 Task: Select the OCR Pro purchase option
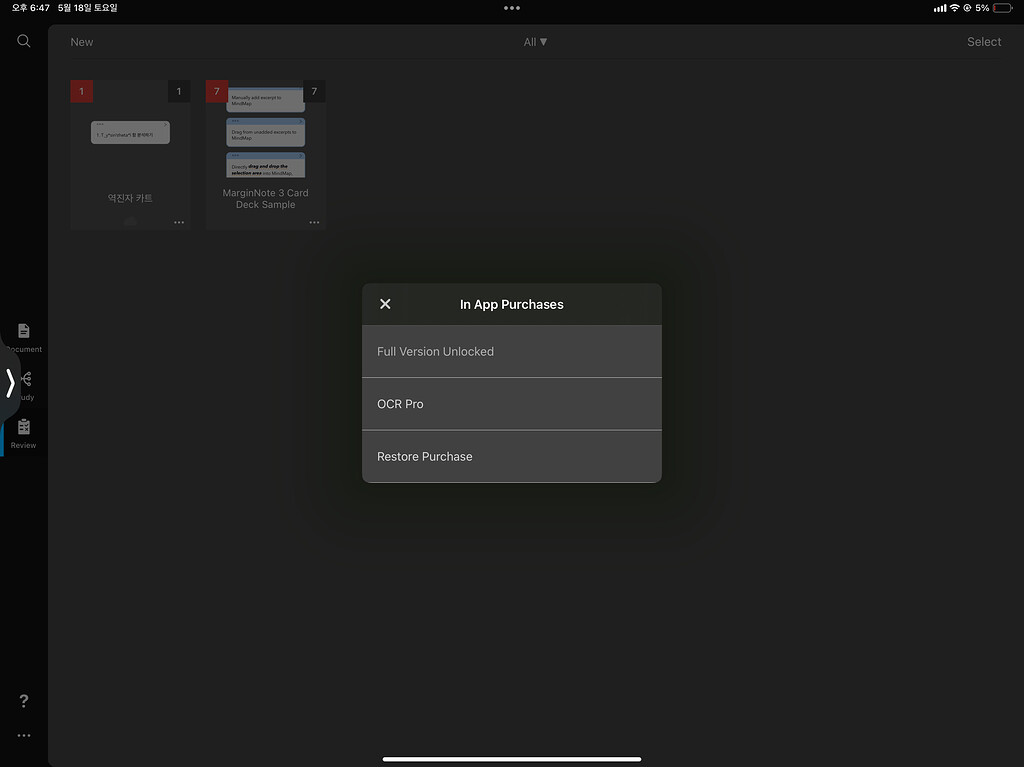511,404
